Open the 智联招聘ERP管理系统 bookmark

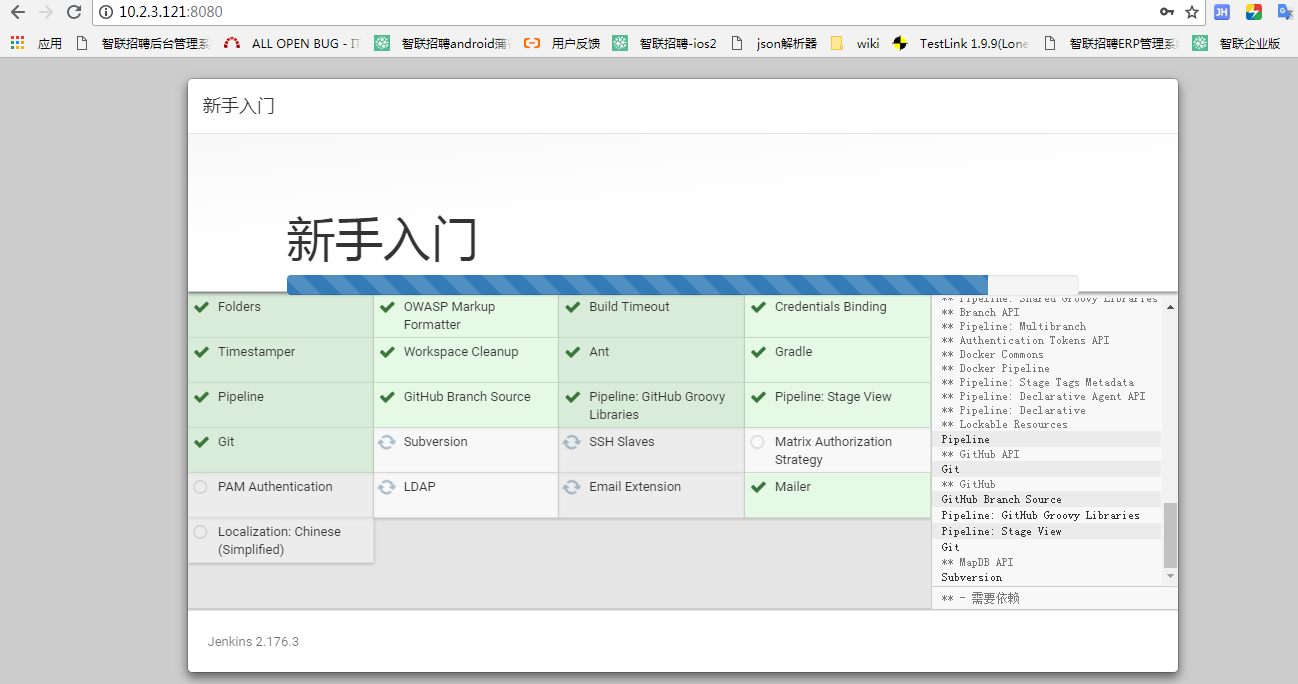tap(1111, 43)
